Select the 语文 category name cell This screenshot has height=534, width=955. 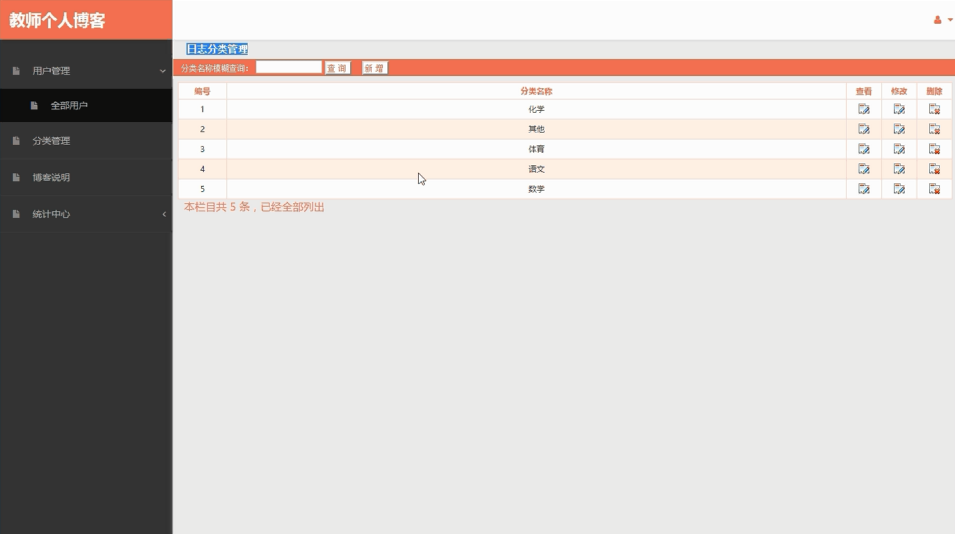point(537,169)
